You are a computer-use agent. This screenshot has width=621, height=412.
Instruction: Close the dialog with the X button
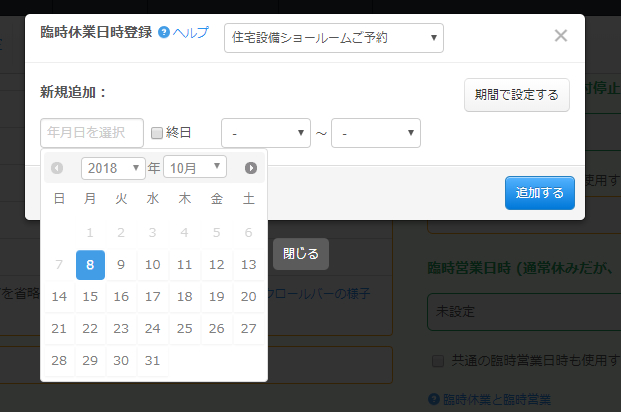(x=561, y=36)
